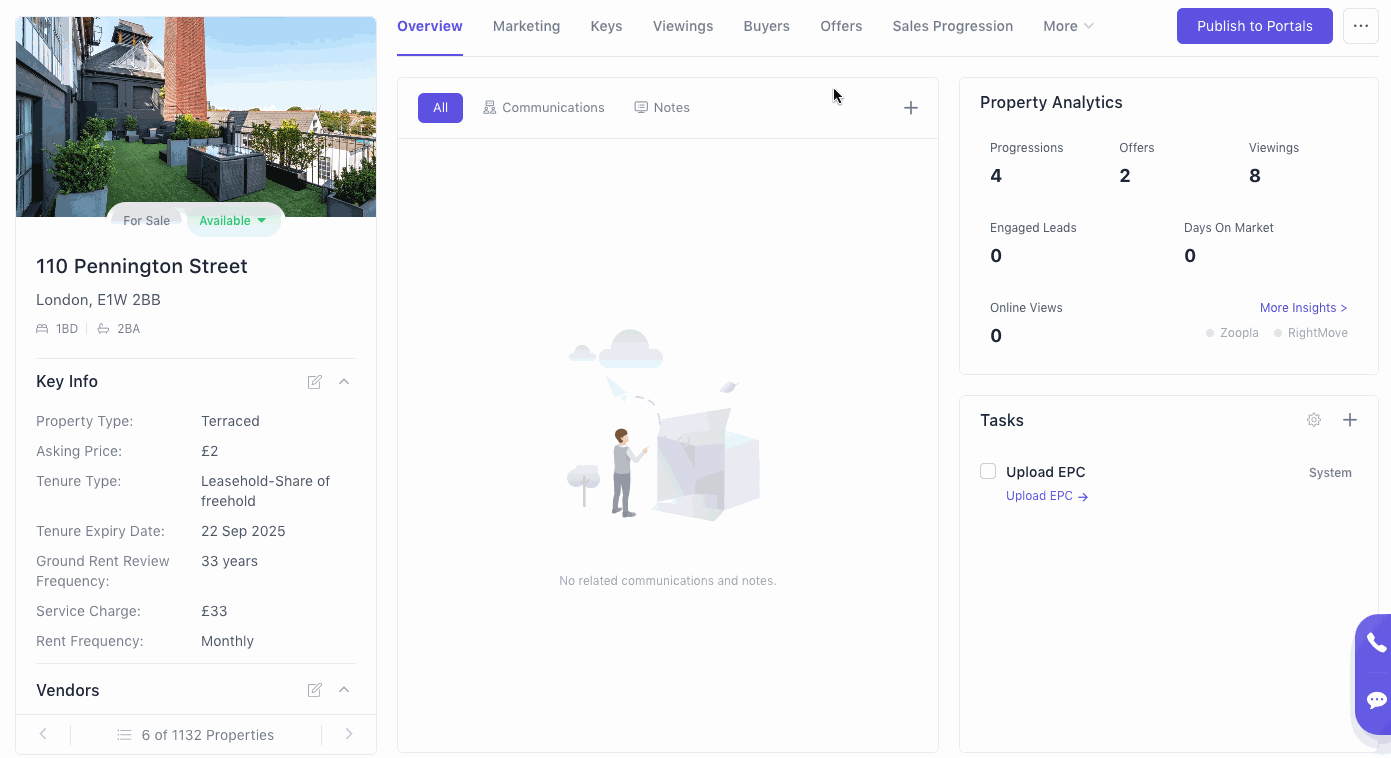
Task: Tick the Upload EPC task checkbox
Action: point(988,471)
